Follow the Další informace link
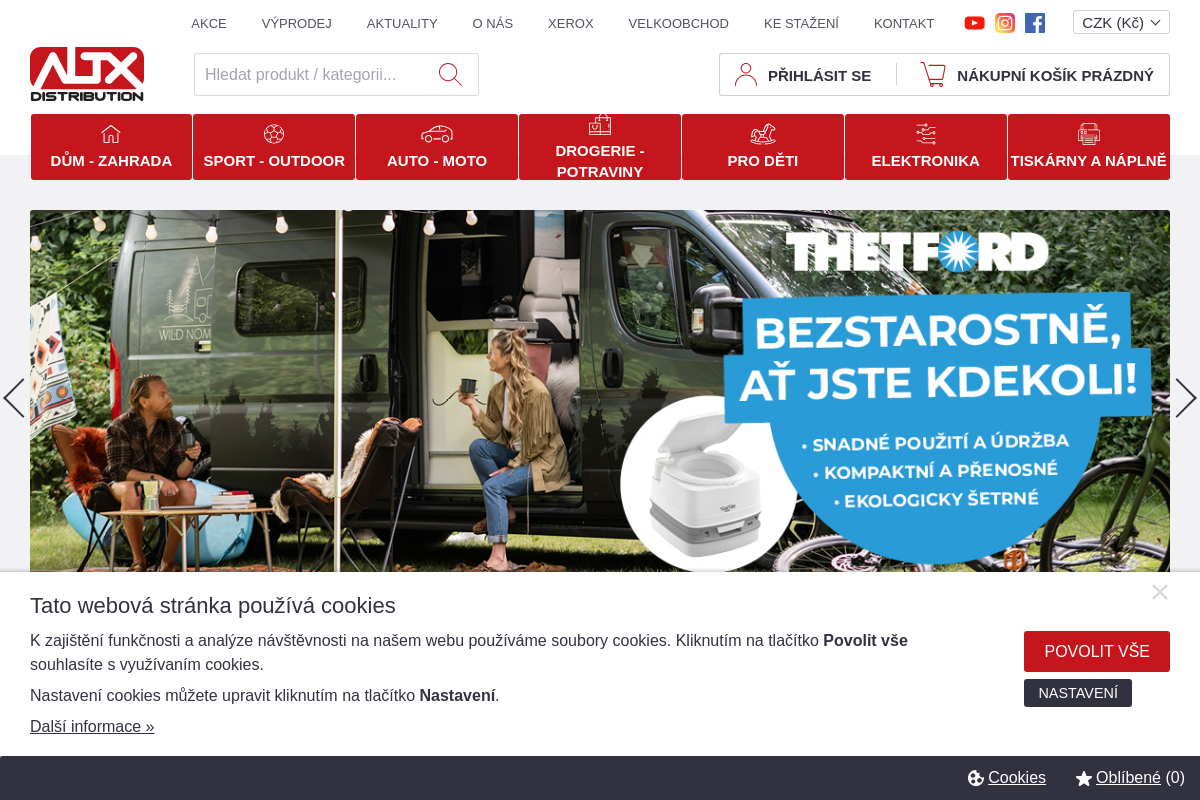 (92, 726)
